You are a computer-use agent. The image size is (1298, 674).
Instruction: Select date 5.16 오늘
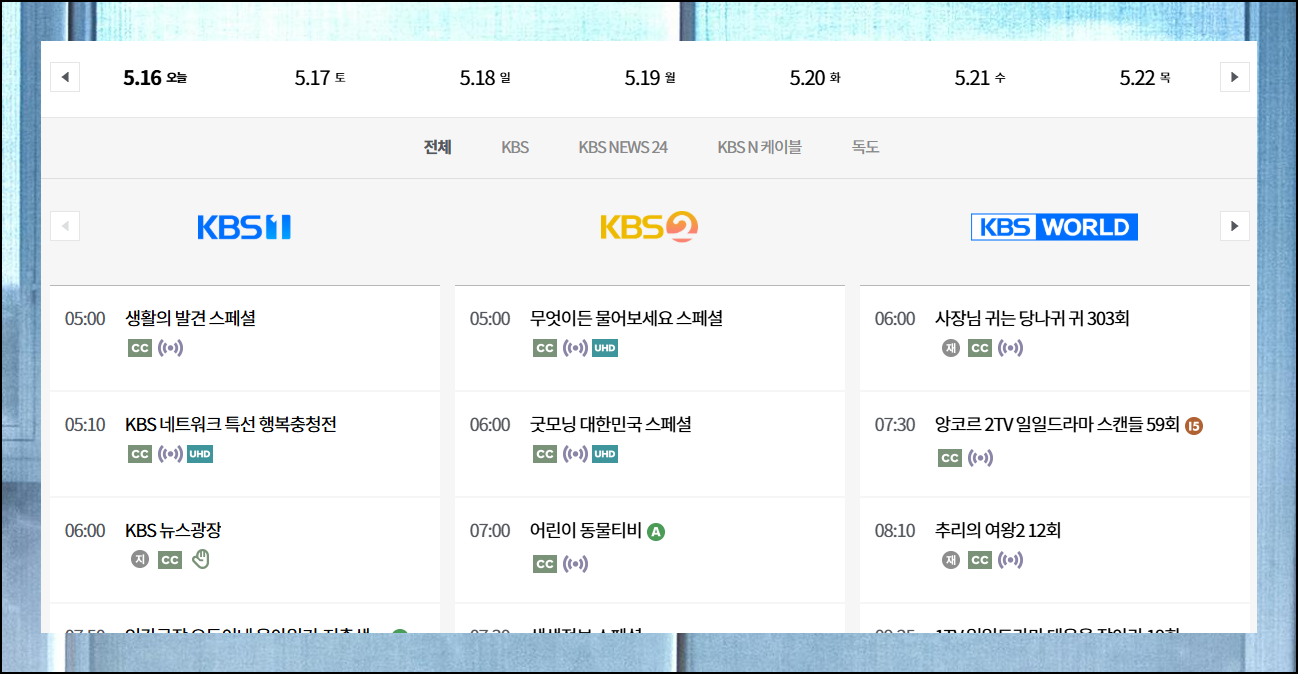tap(155, 77)
